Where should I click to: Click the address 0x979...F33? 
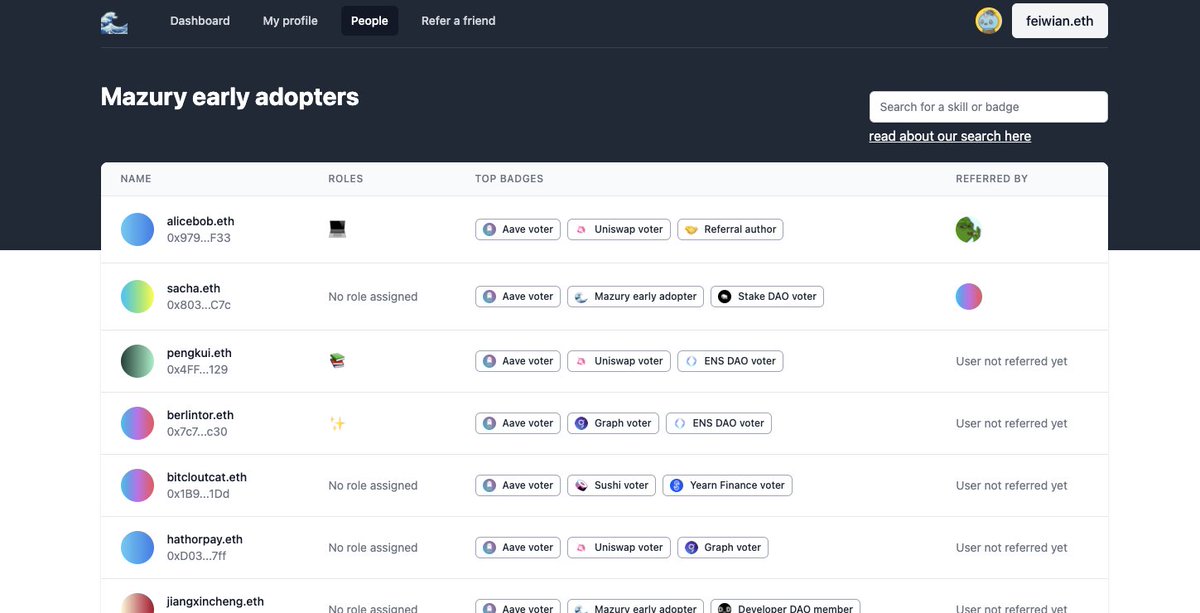[199, 238]
